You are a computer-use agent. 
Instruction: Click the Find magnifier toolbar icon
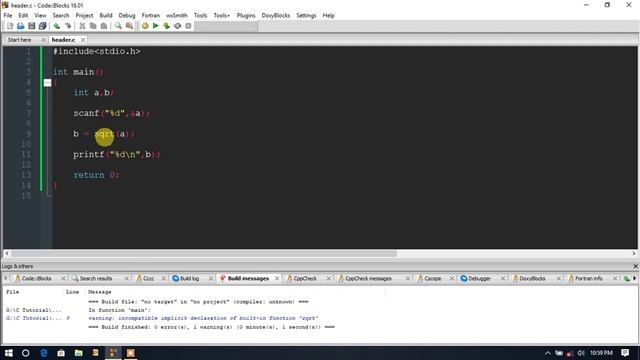[118, 26]
